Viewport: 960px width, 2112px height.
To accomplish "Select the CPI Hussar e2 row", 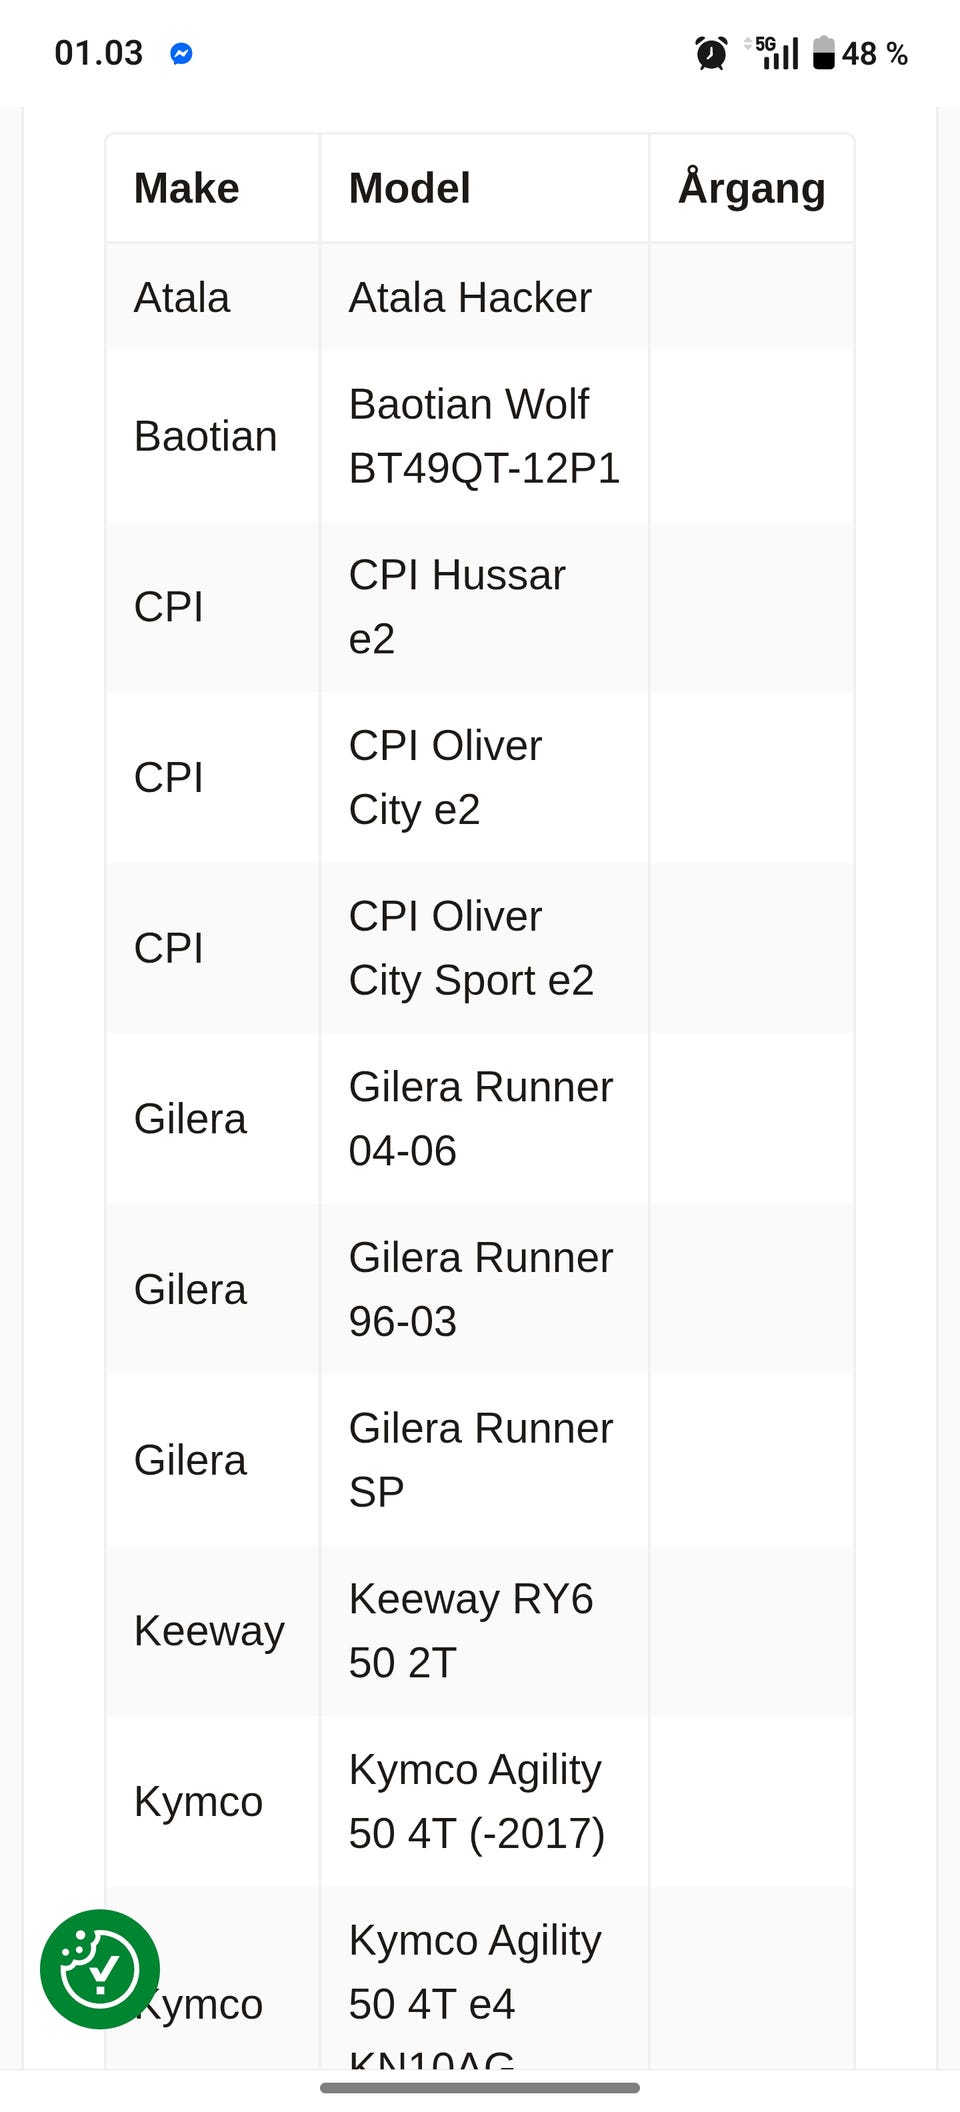I will pos(457,607).
